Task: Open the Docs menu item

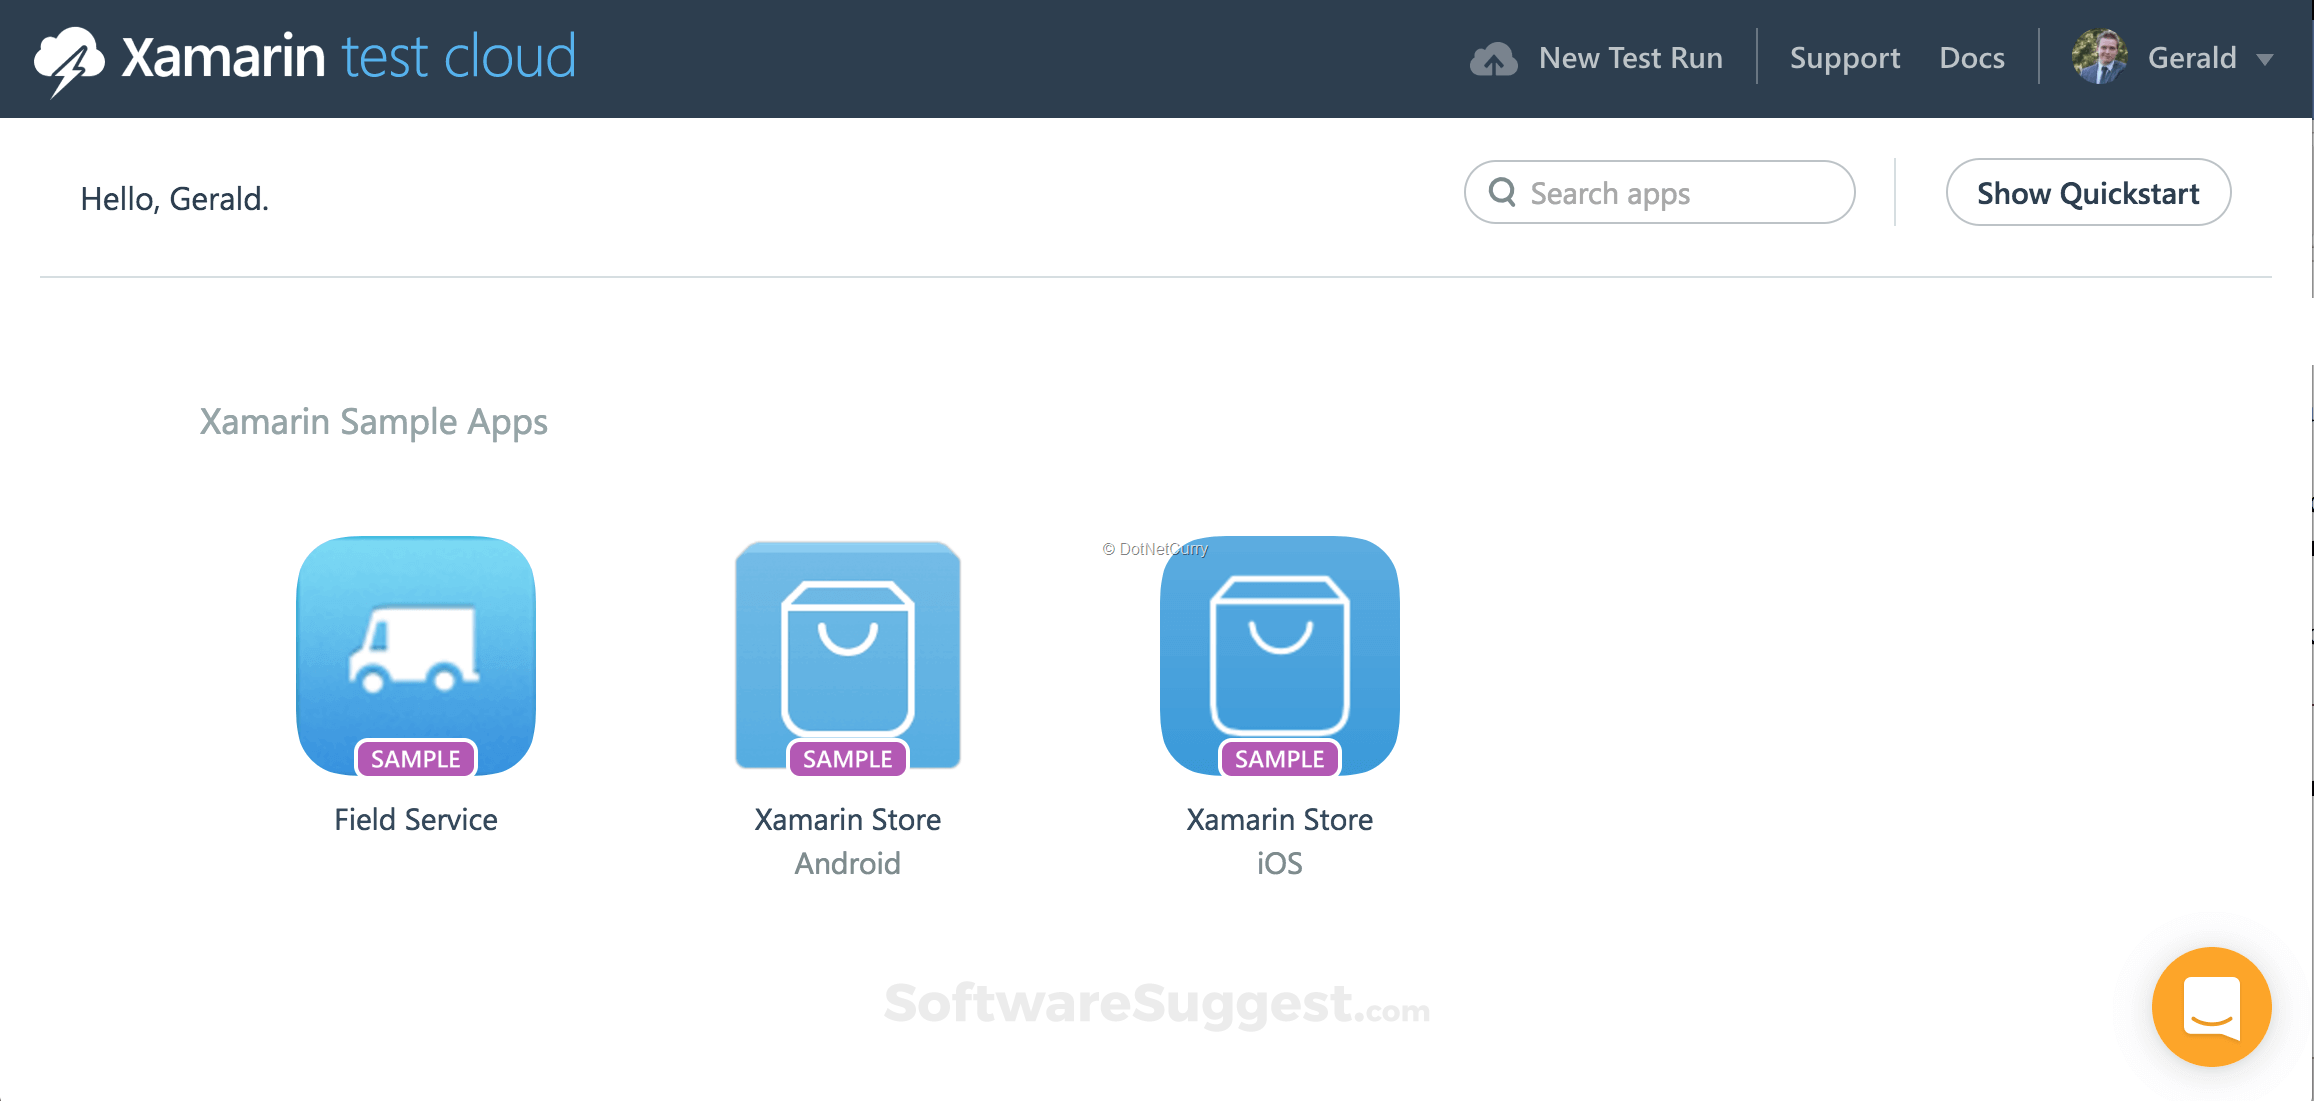Action: 1971,58
